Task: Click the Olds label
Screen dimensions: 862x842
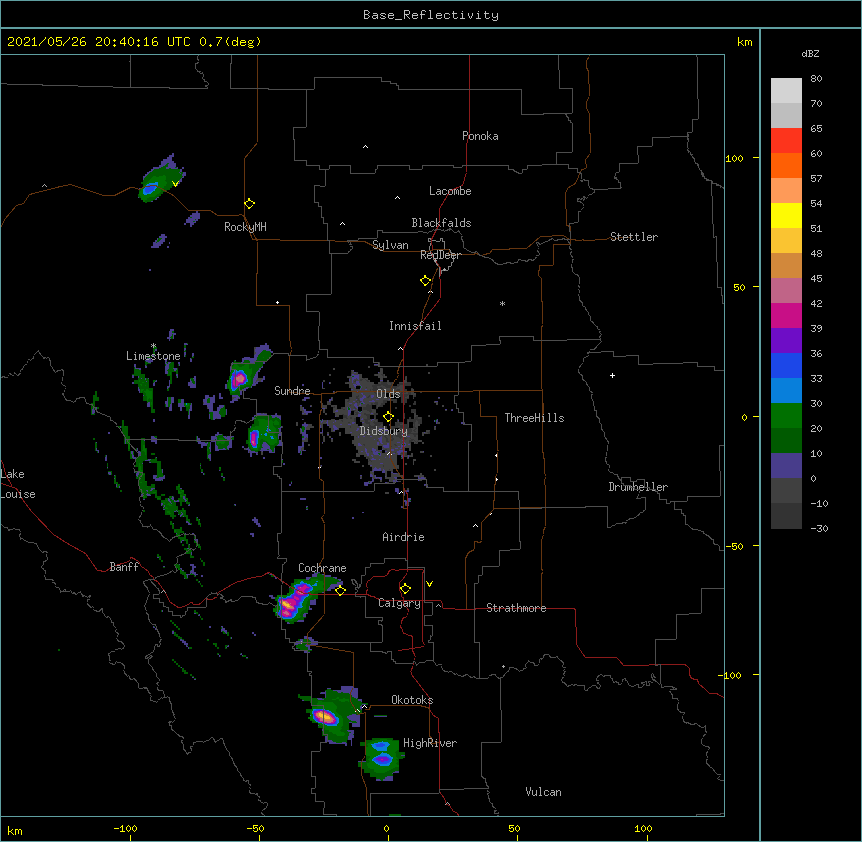Action: (388, 394)
